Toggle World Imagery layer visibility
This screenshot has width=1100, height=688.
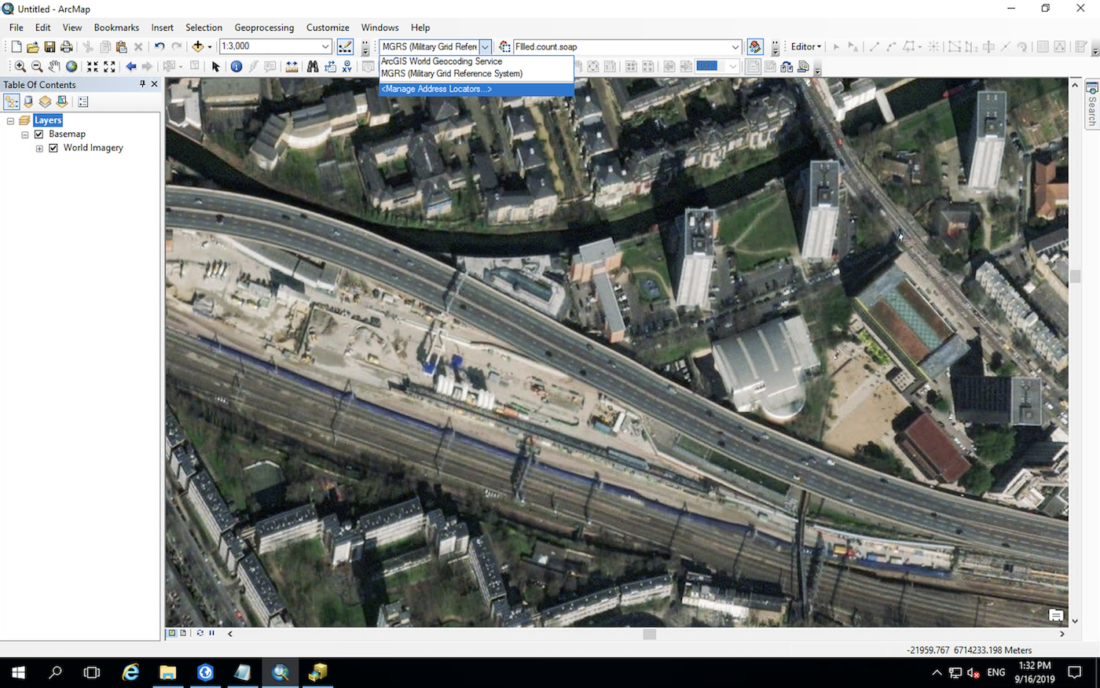(x=54, y=148)
